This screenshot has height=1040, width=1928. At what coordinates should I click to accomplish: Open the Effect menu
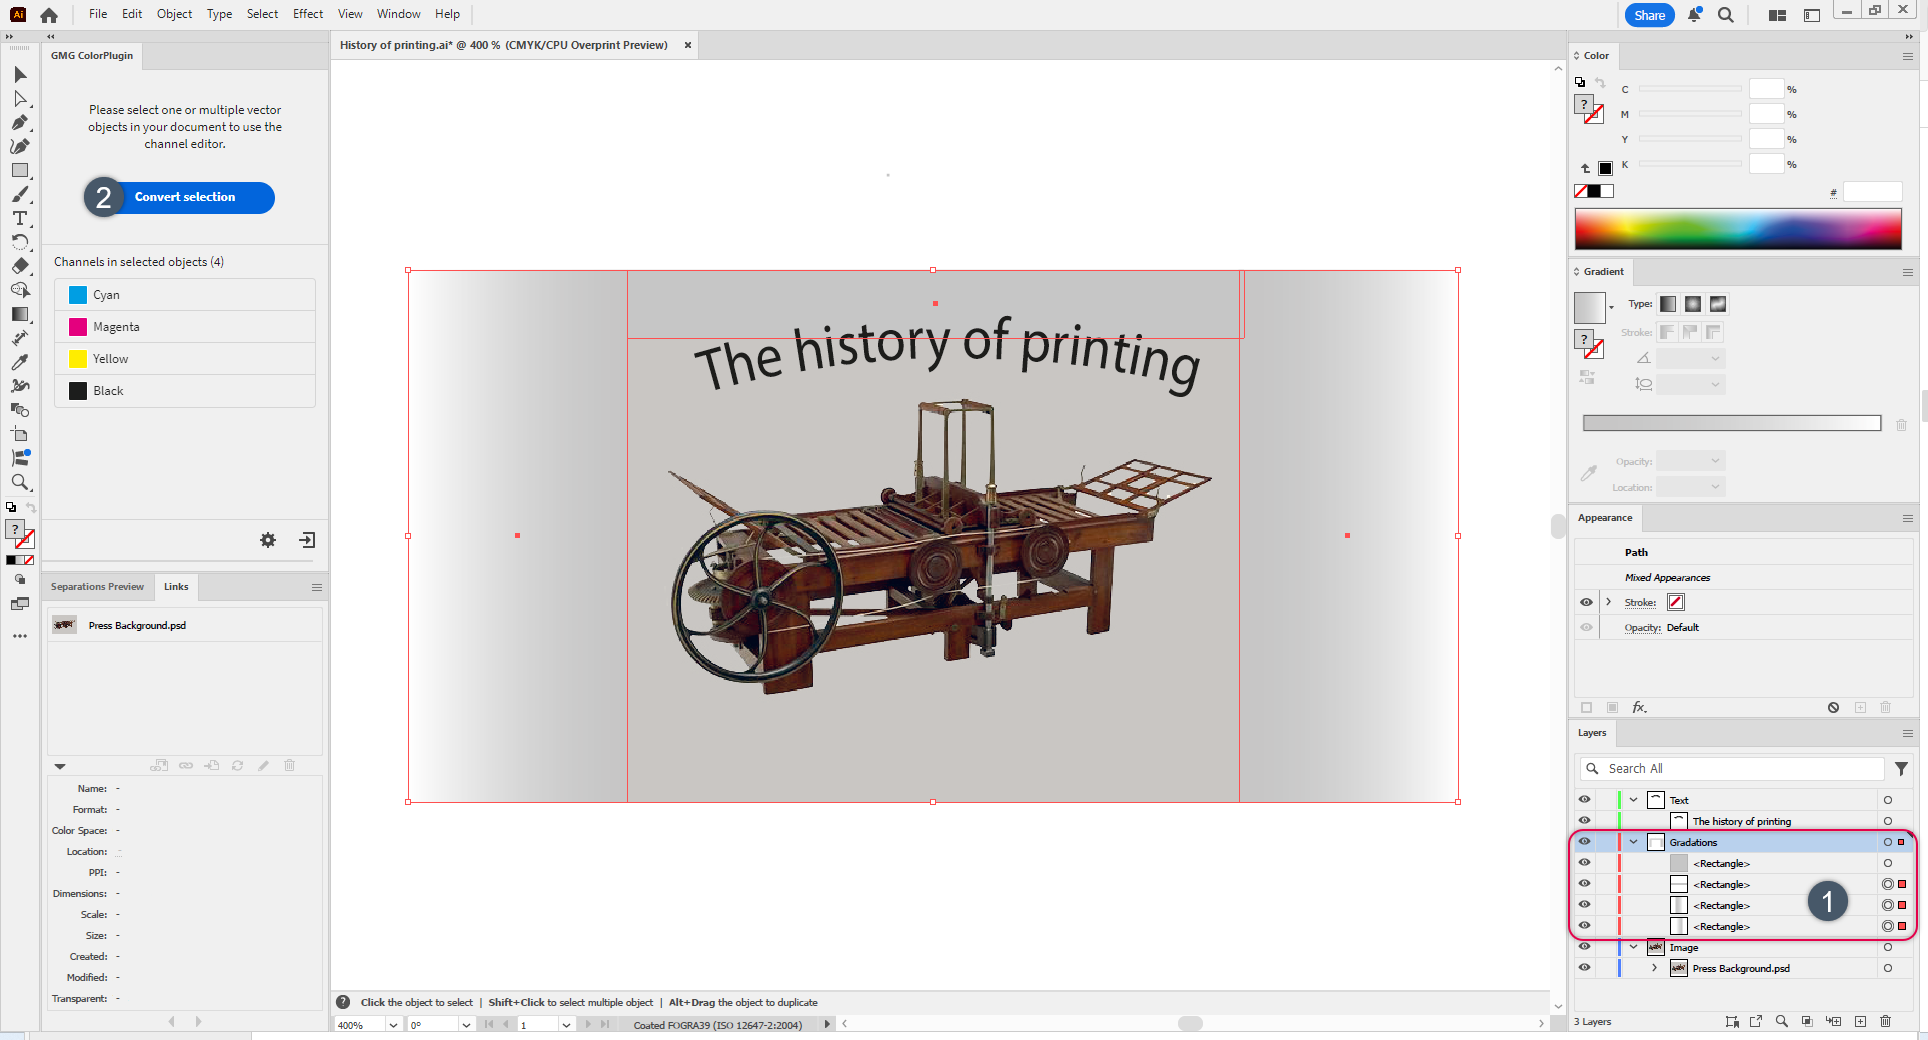coord(307,14)
